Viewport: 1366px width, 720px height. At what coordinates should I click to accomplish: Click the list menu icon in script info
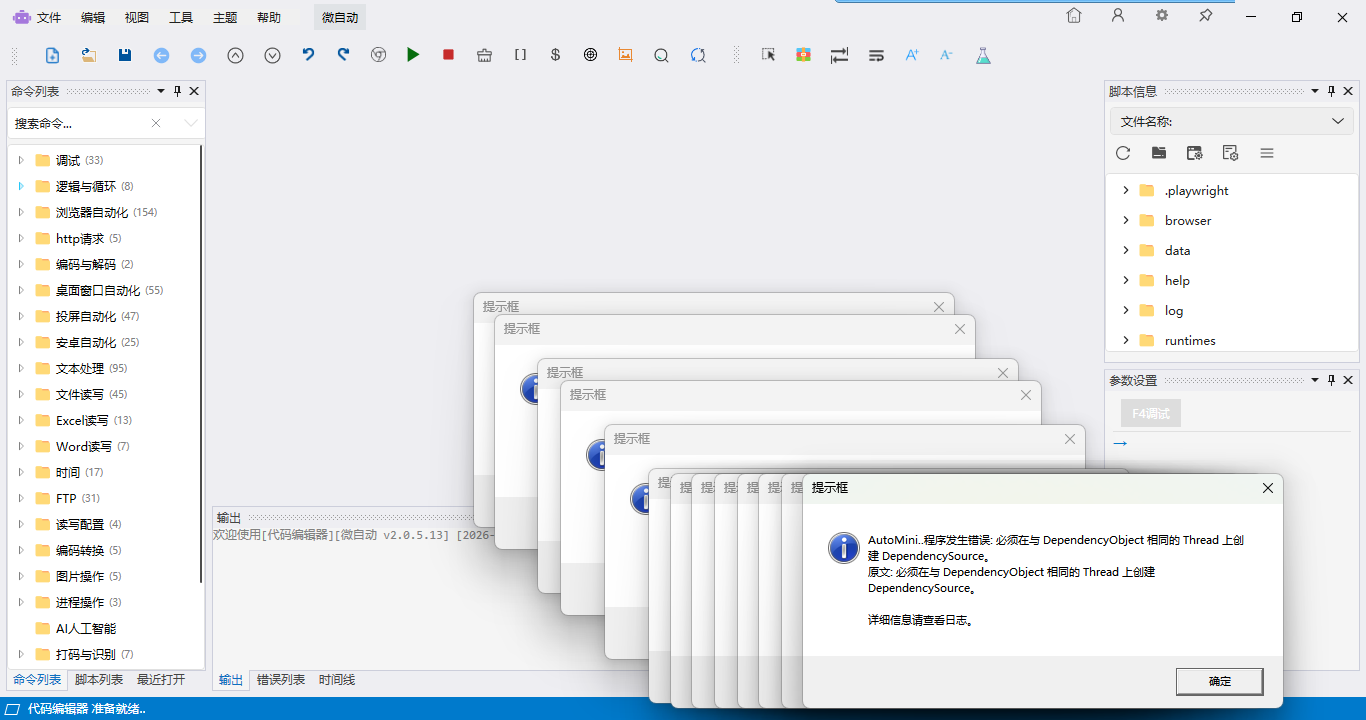click(1267, 153)
